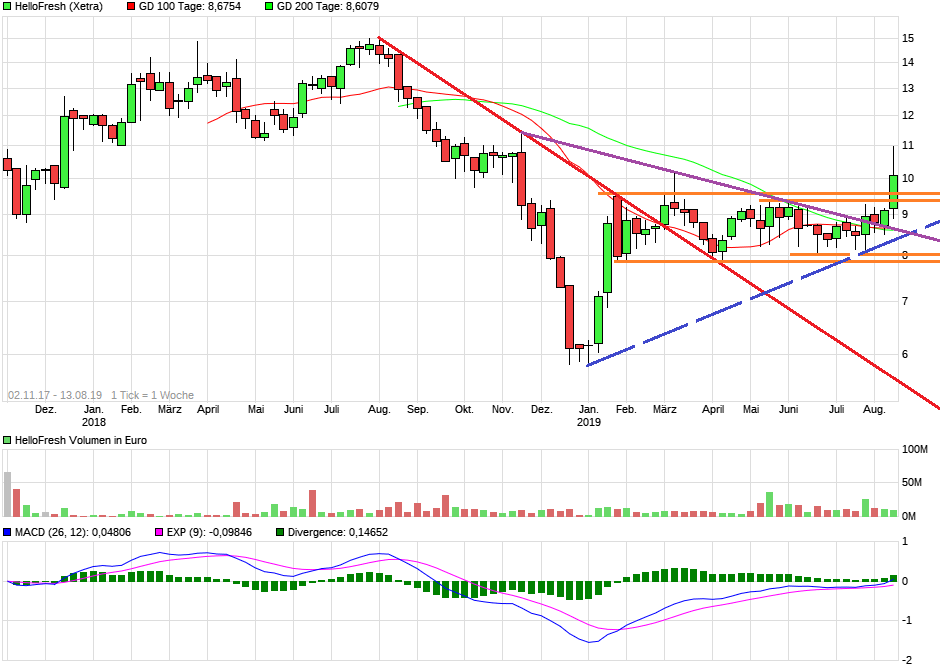
Task: Click the green HelloFresh (Xetra) legend square
Action: tap(7, 7)
